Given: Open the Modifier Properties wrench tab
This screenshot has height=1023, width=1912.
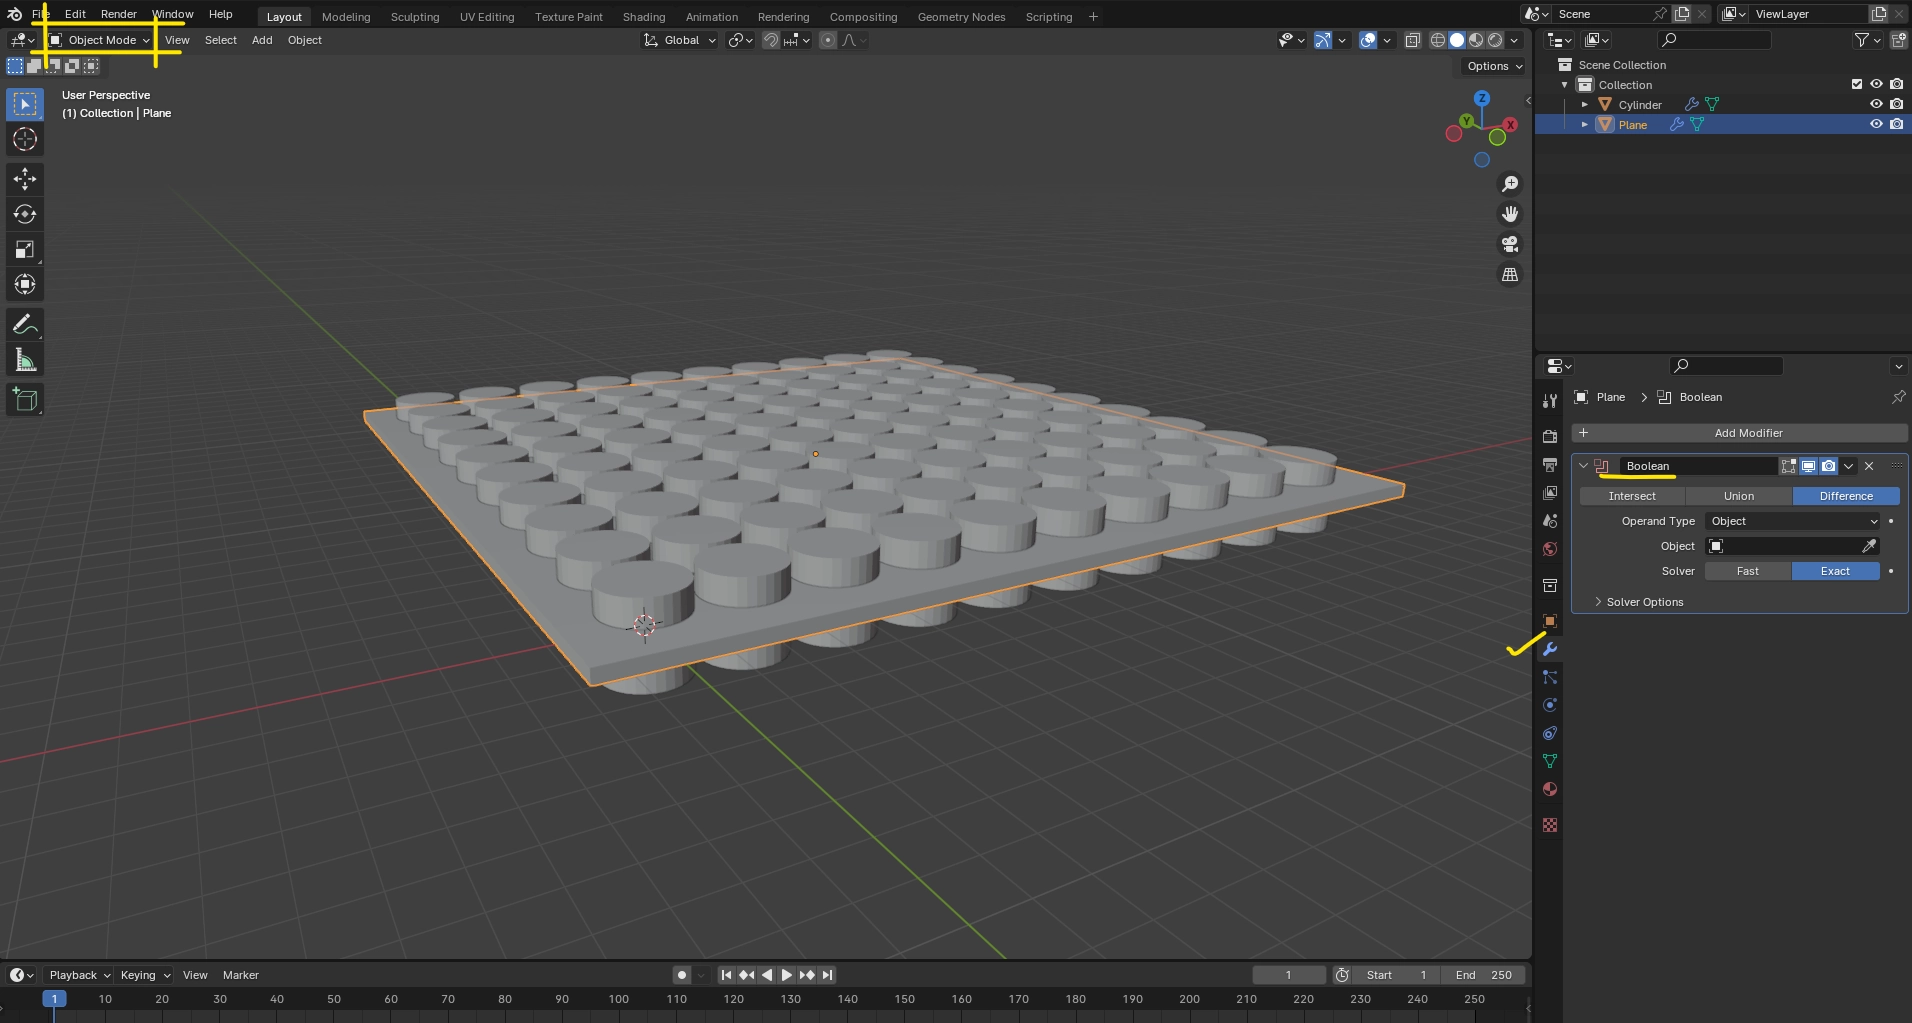Looking at the screenshot, I should 1549,649.
